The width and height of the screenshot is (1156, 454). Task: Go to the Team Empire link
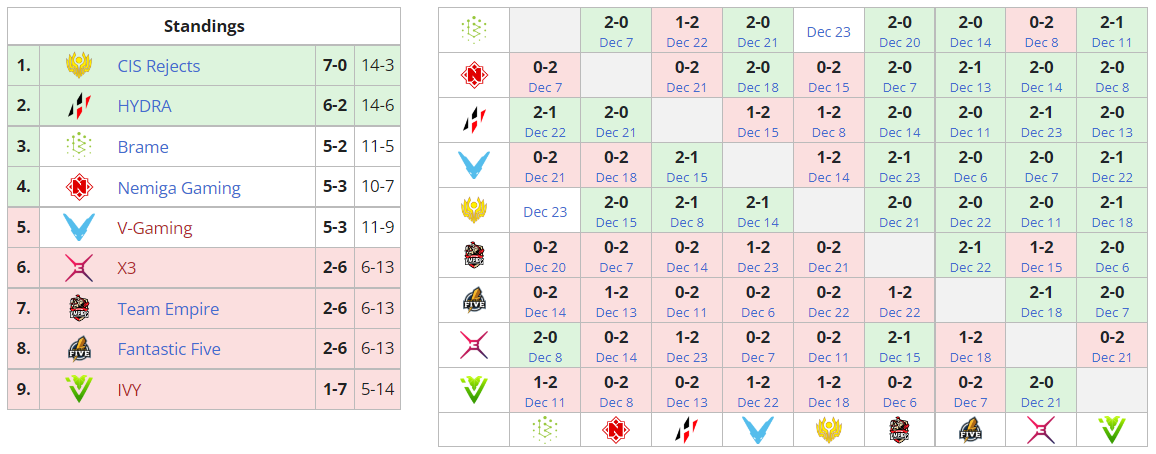[168, 309]
